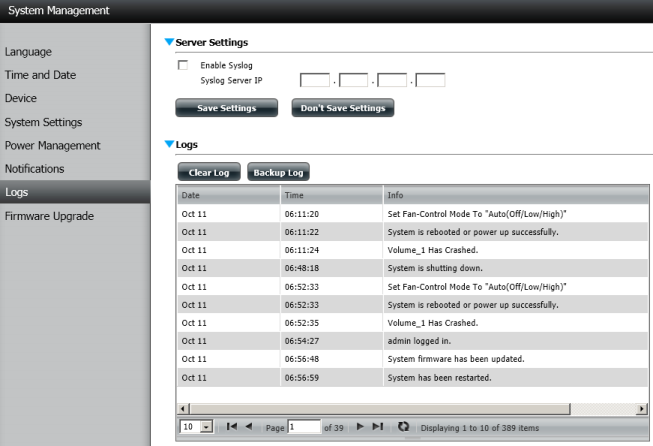Image resolution: width=653 pixels, height=446 pixels.
Task: Select Logs in the sidebar
Action: point(75,192)
